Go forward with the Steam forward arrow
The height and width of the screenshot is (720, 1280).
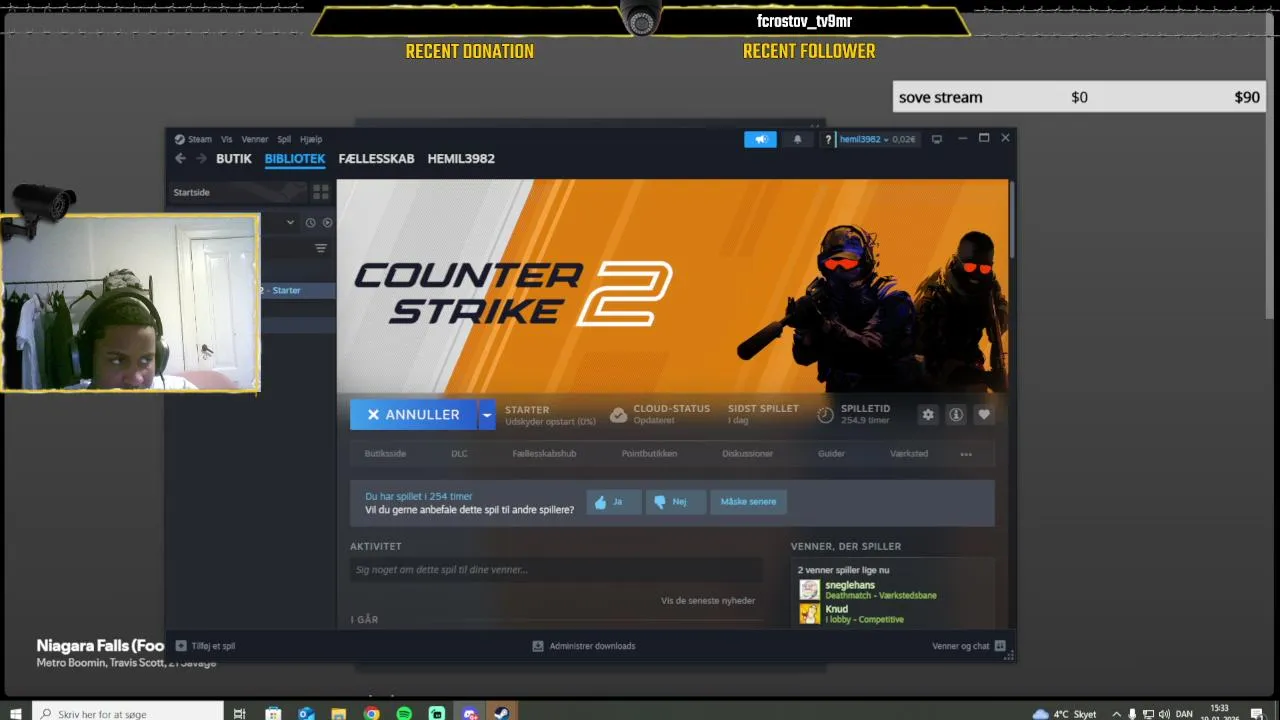201,158
